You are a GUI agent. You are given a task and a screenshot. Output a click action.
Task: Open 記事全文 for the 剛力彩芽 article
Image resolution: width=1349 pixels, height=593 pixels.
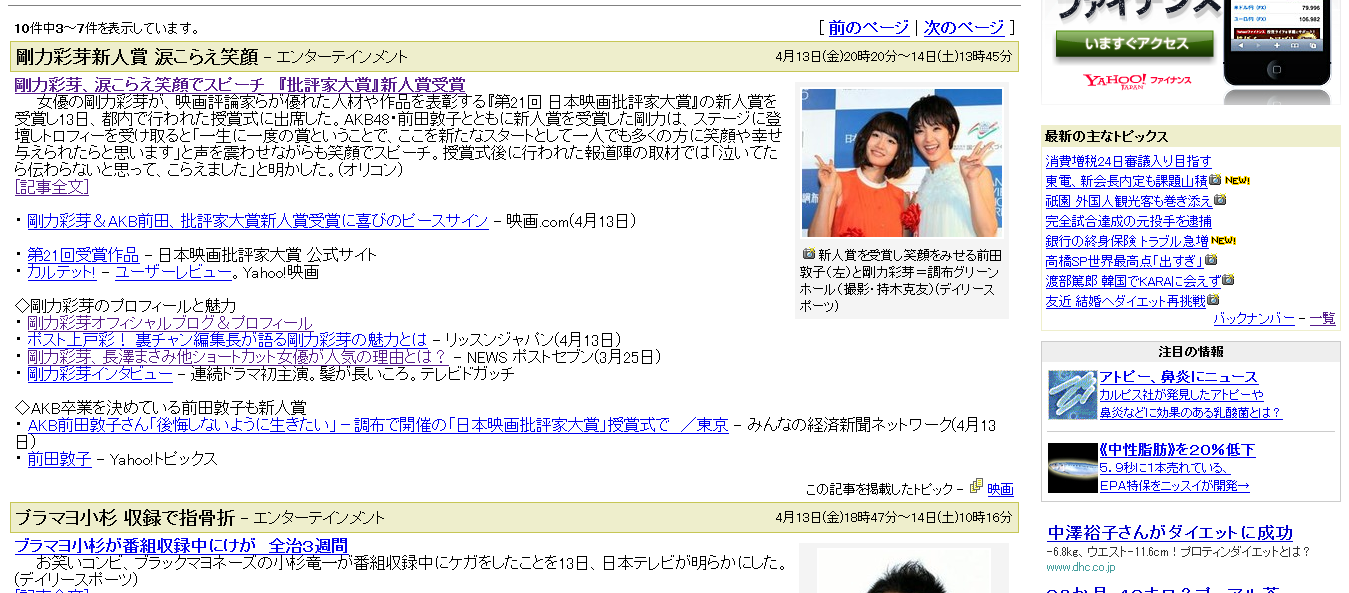52,186
